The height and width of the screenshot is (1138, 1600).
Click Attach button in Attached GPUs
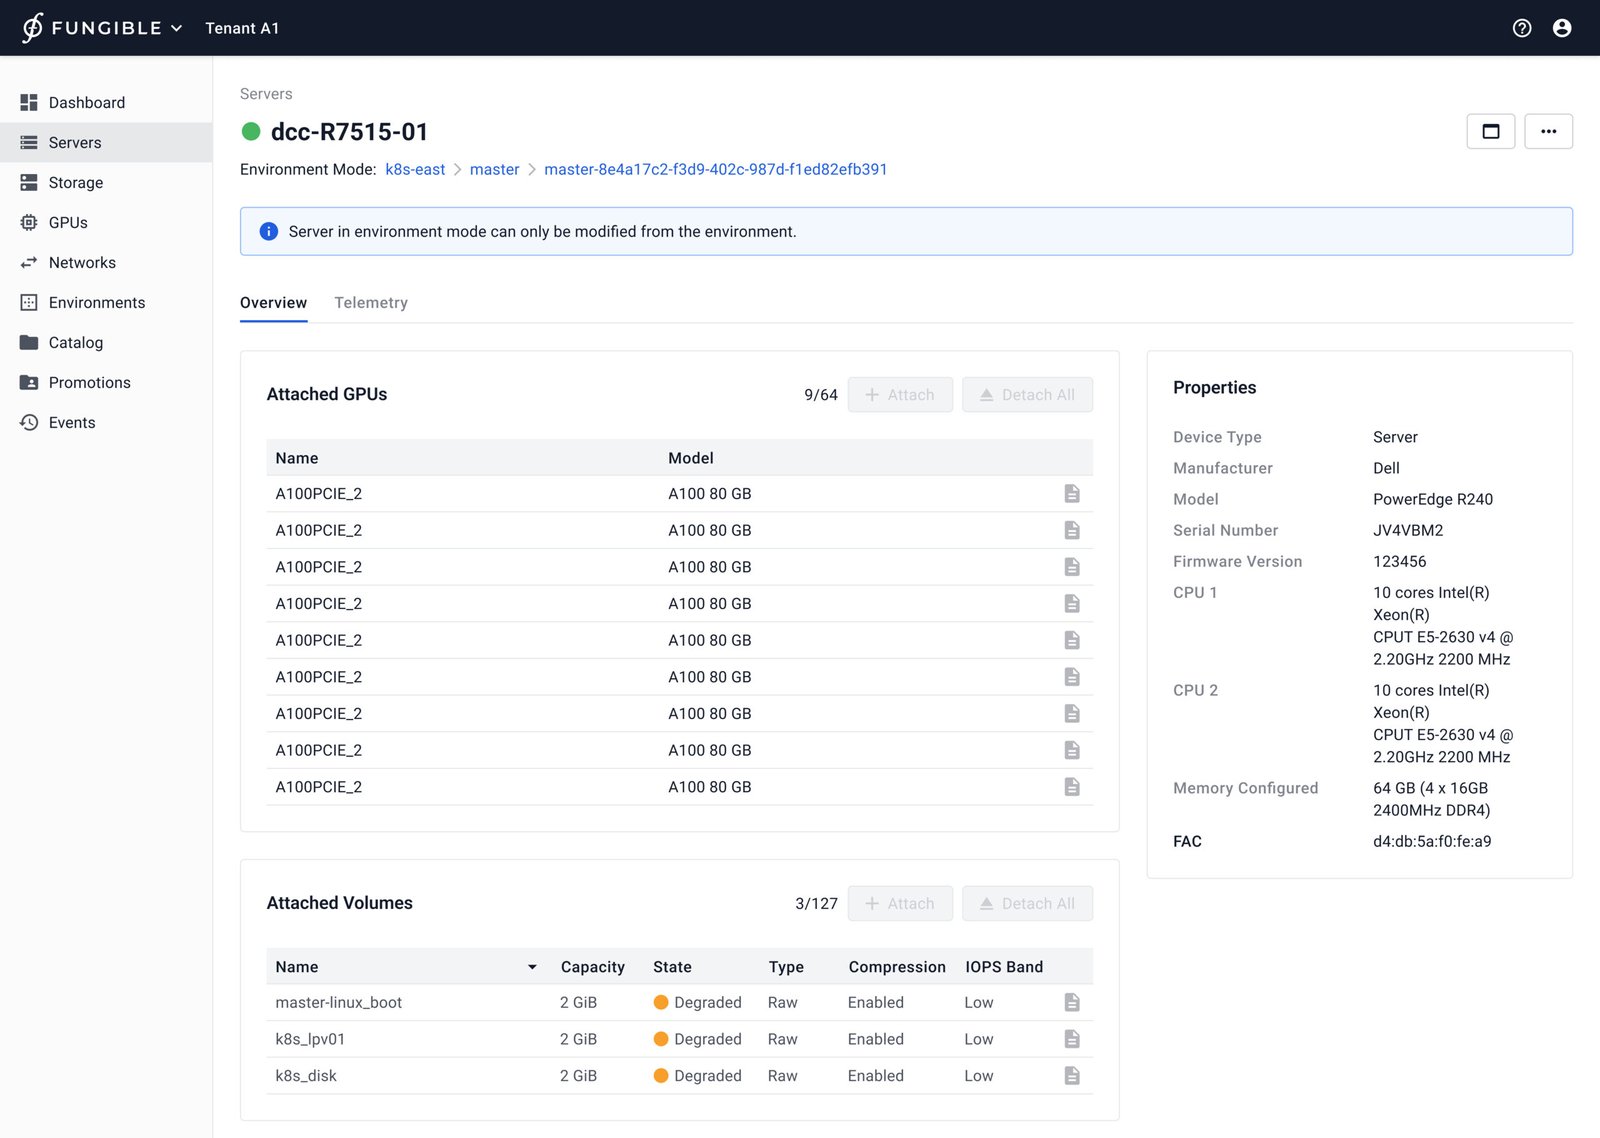[x=899, y=395]
